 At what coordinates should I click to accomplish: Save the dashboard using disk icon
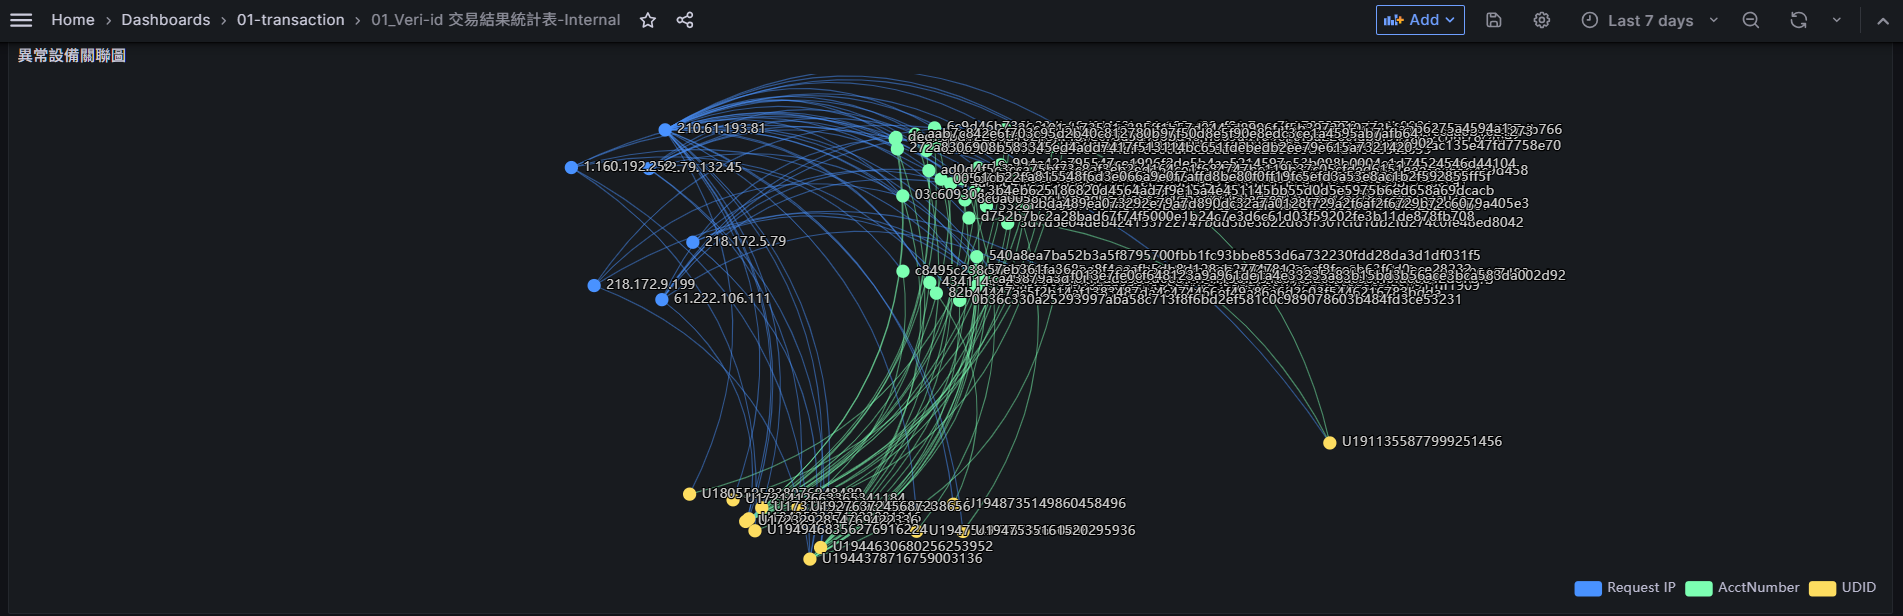tap(1494, 20)
